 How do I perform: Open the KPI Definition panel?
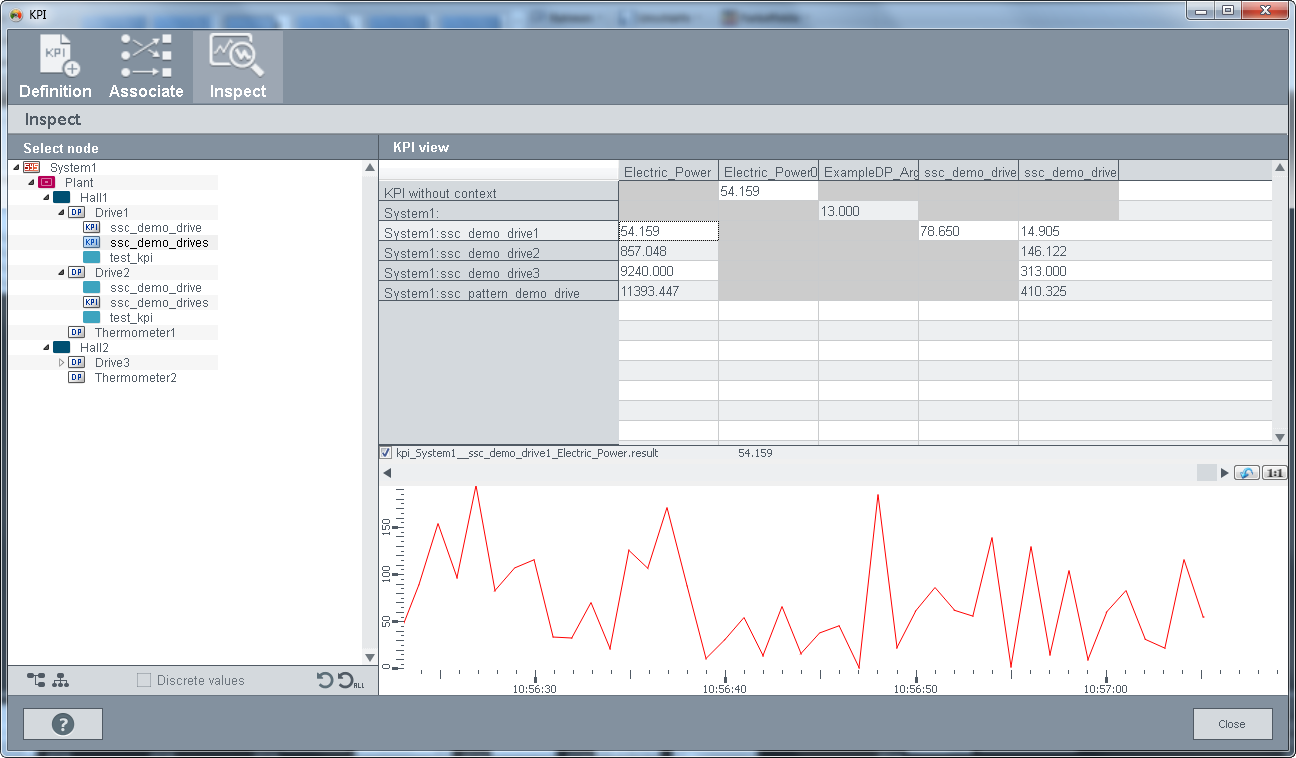click(x=55, y=67)
